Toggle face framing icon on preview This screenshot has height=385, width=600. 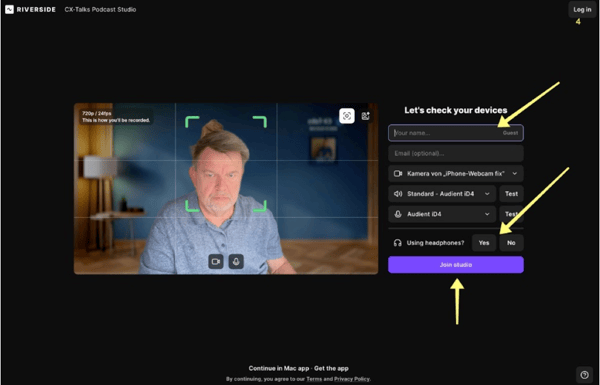coord(347,116)
